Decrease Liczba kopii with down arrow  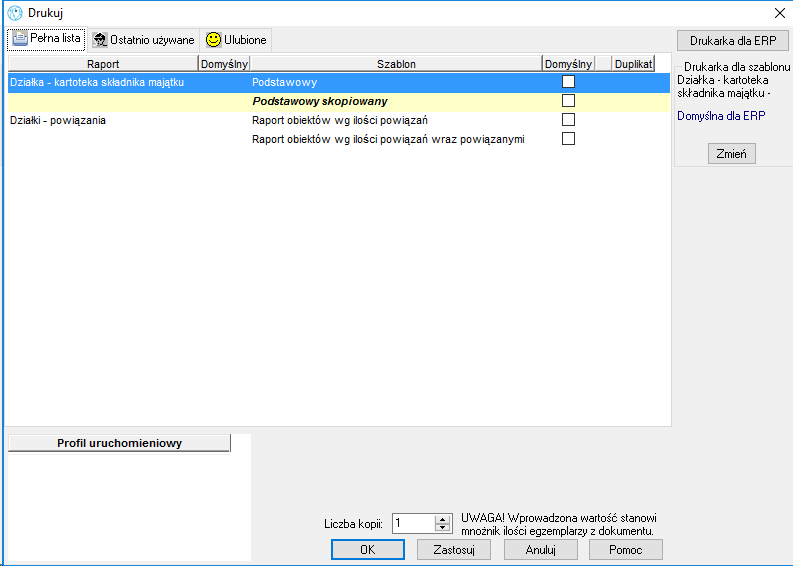(443, 528)
